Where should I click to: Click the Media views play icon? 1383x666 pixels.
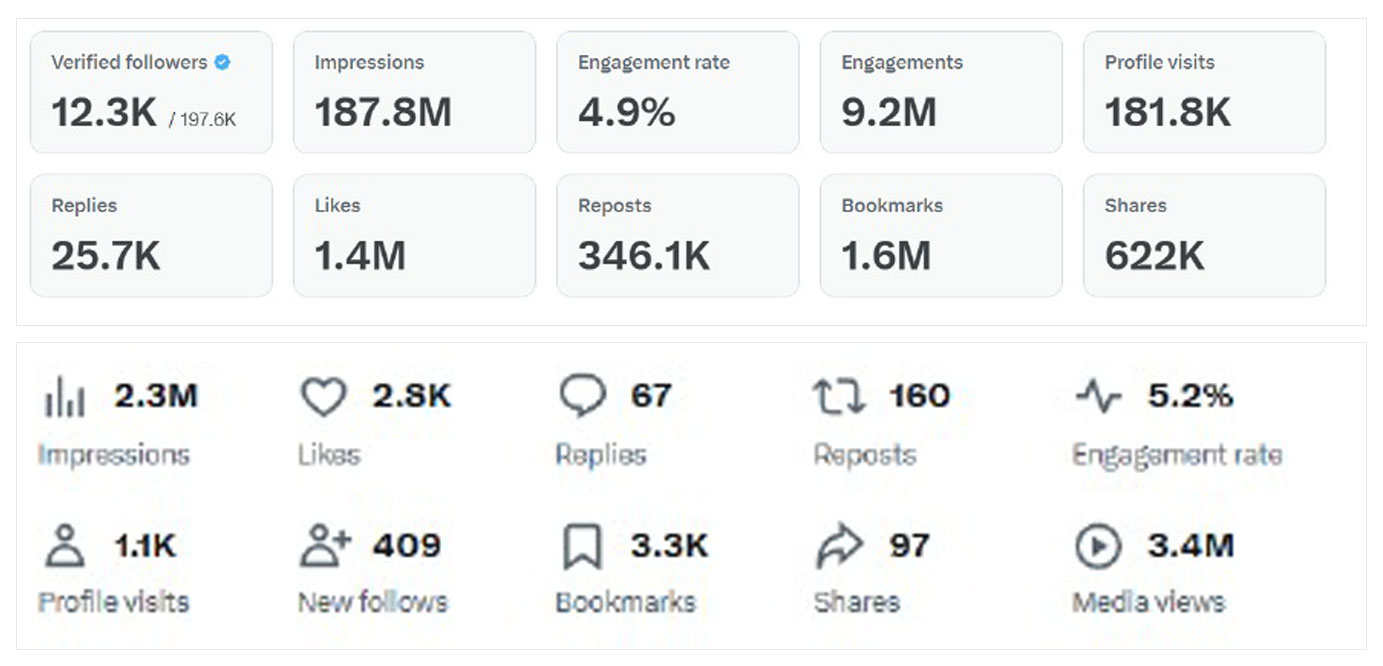pos(1098,547)
